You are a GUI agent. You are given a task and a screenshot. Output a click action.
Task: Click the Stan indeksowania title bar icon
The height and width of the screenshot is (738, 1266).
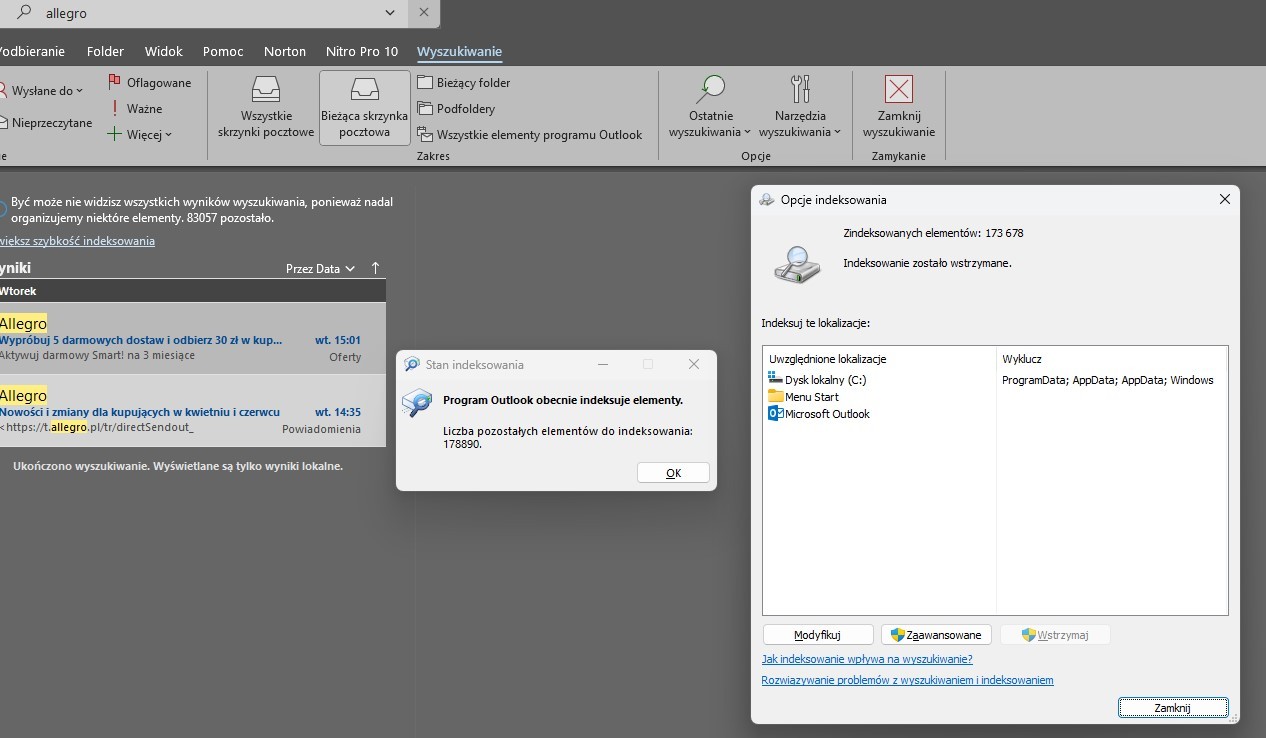412,364
